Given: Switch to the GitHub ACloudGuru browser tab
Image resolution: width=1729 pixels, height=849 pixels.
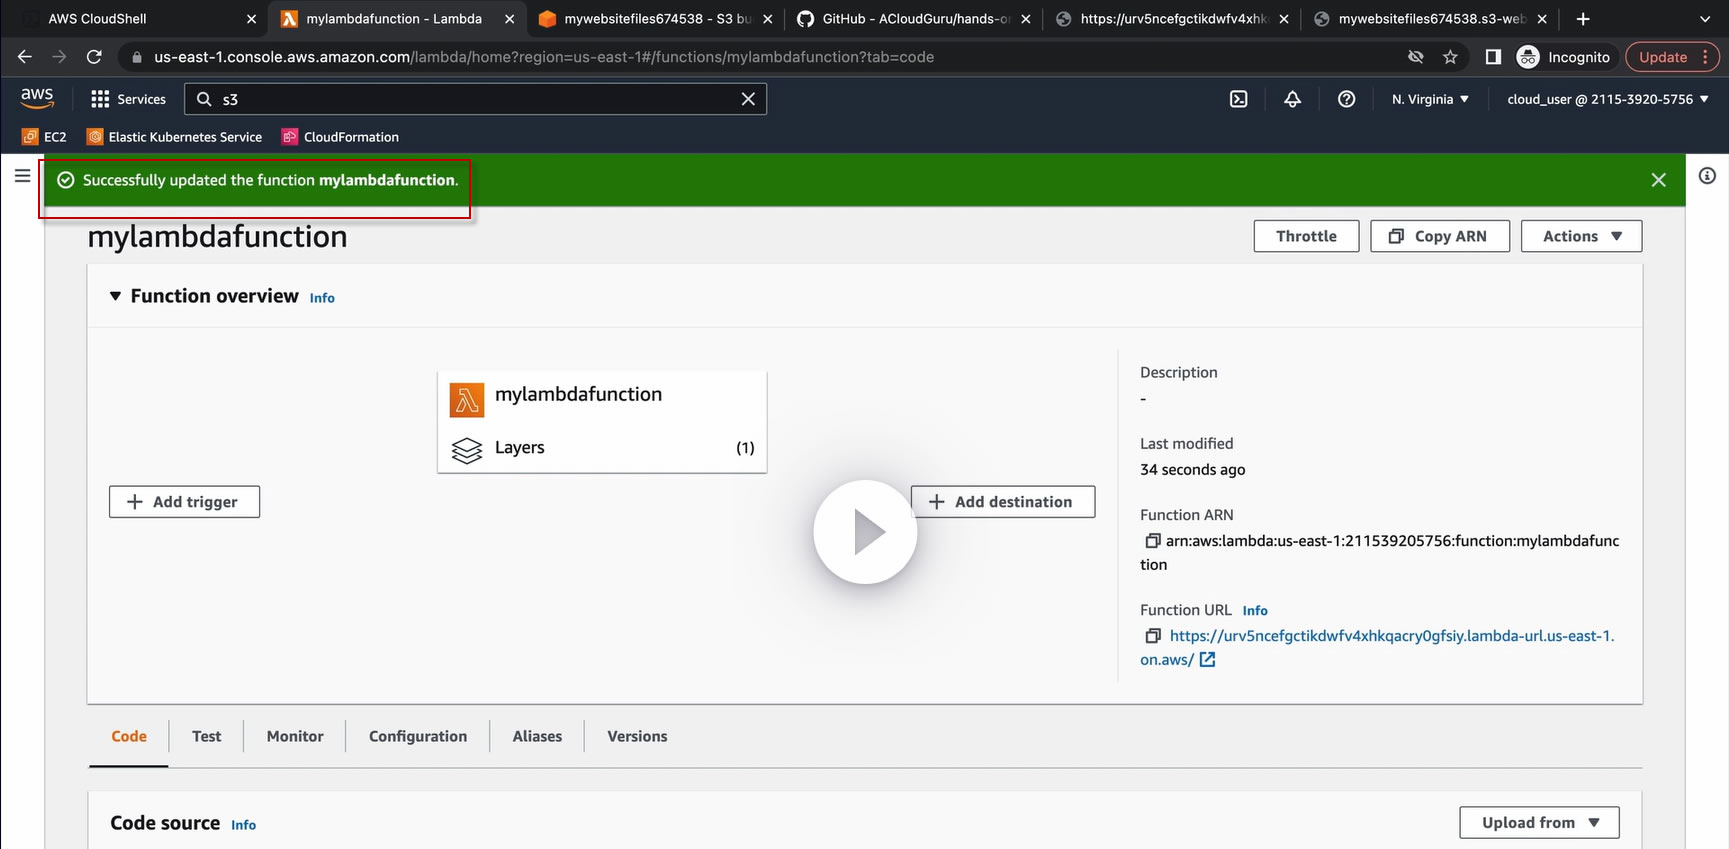Looking at the screenshot, I should tap(913, 19).
